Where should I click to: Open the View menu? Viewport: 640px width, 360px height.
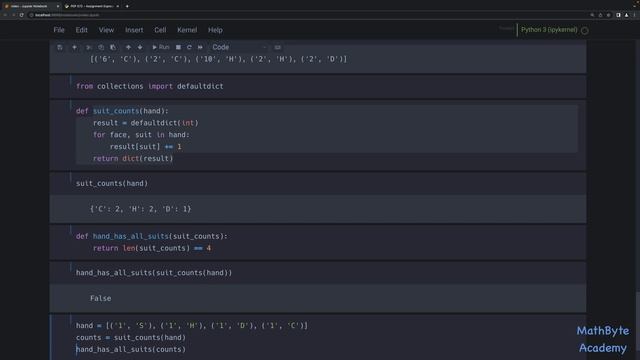(x=106, y=30)
